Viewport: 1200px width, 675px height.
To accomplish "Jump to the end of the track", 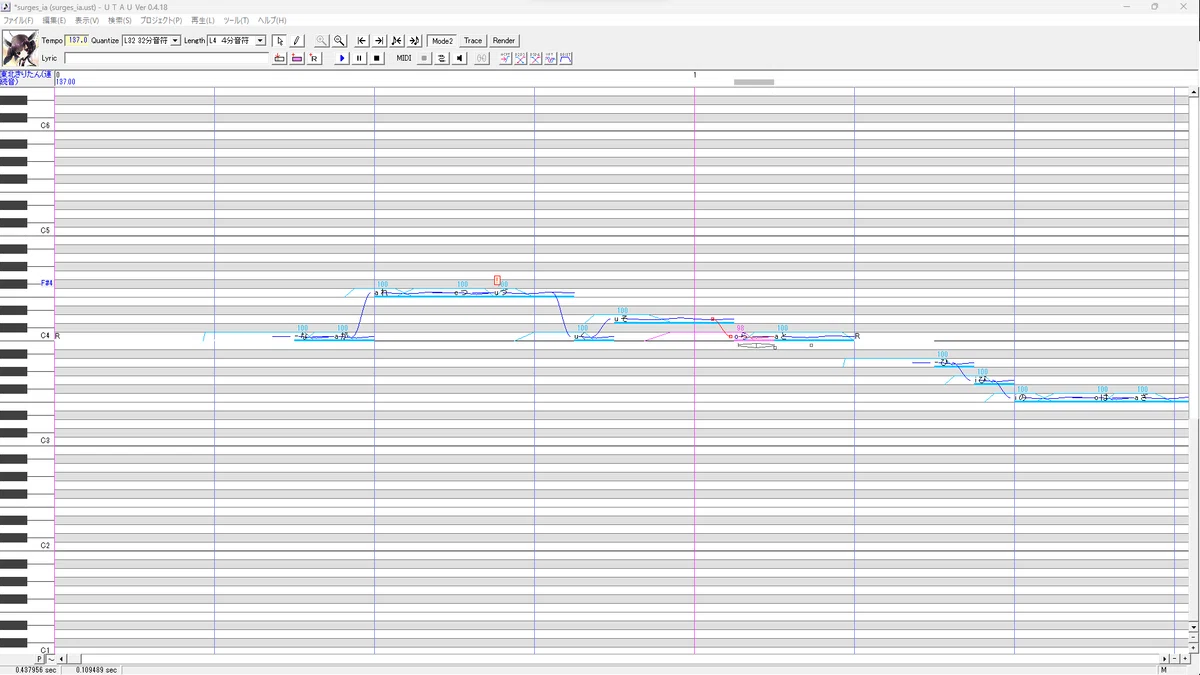I will tap(379, 41).
